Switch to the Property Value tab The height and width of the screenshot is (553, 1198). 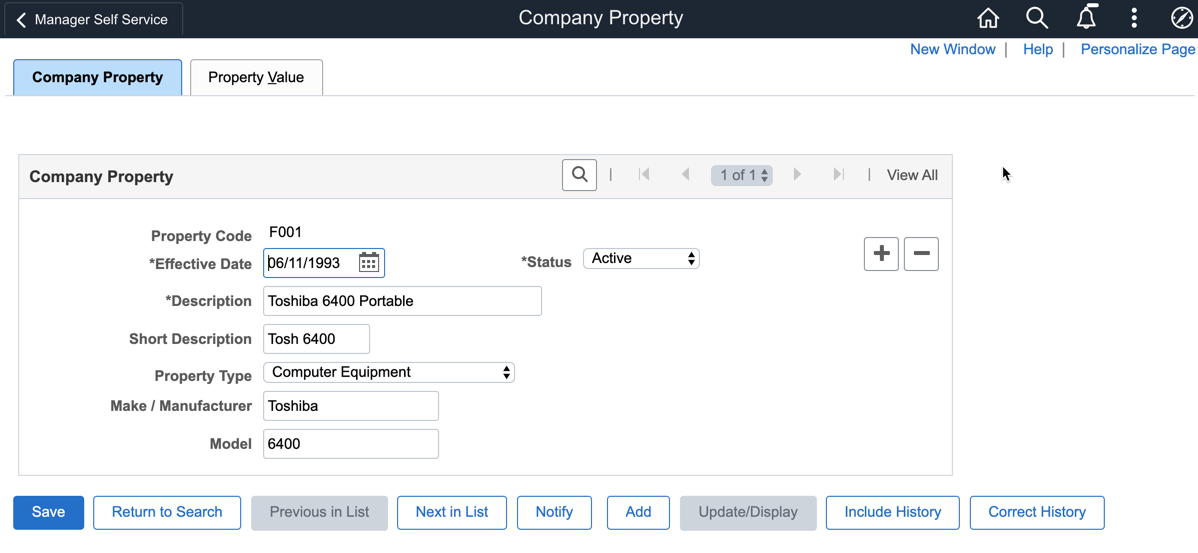pos(256,77)
